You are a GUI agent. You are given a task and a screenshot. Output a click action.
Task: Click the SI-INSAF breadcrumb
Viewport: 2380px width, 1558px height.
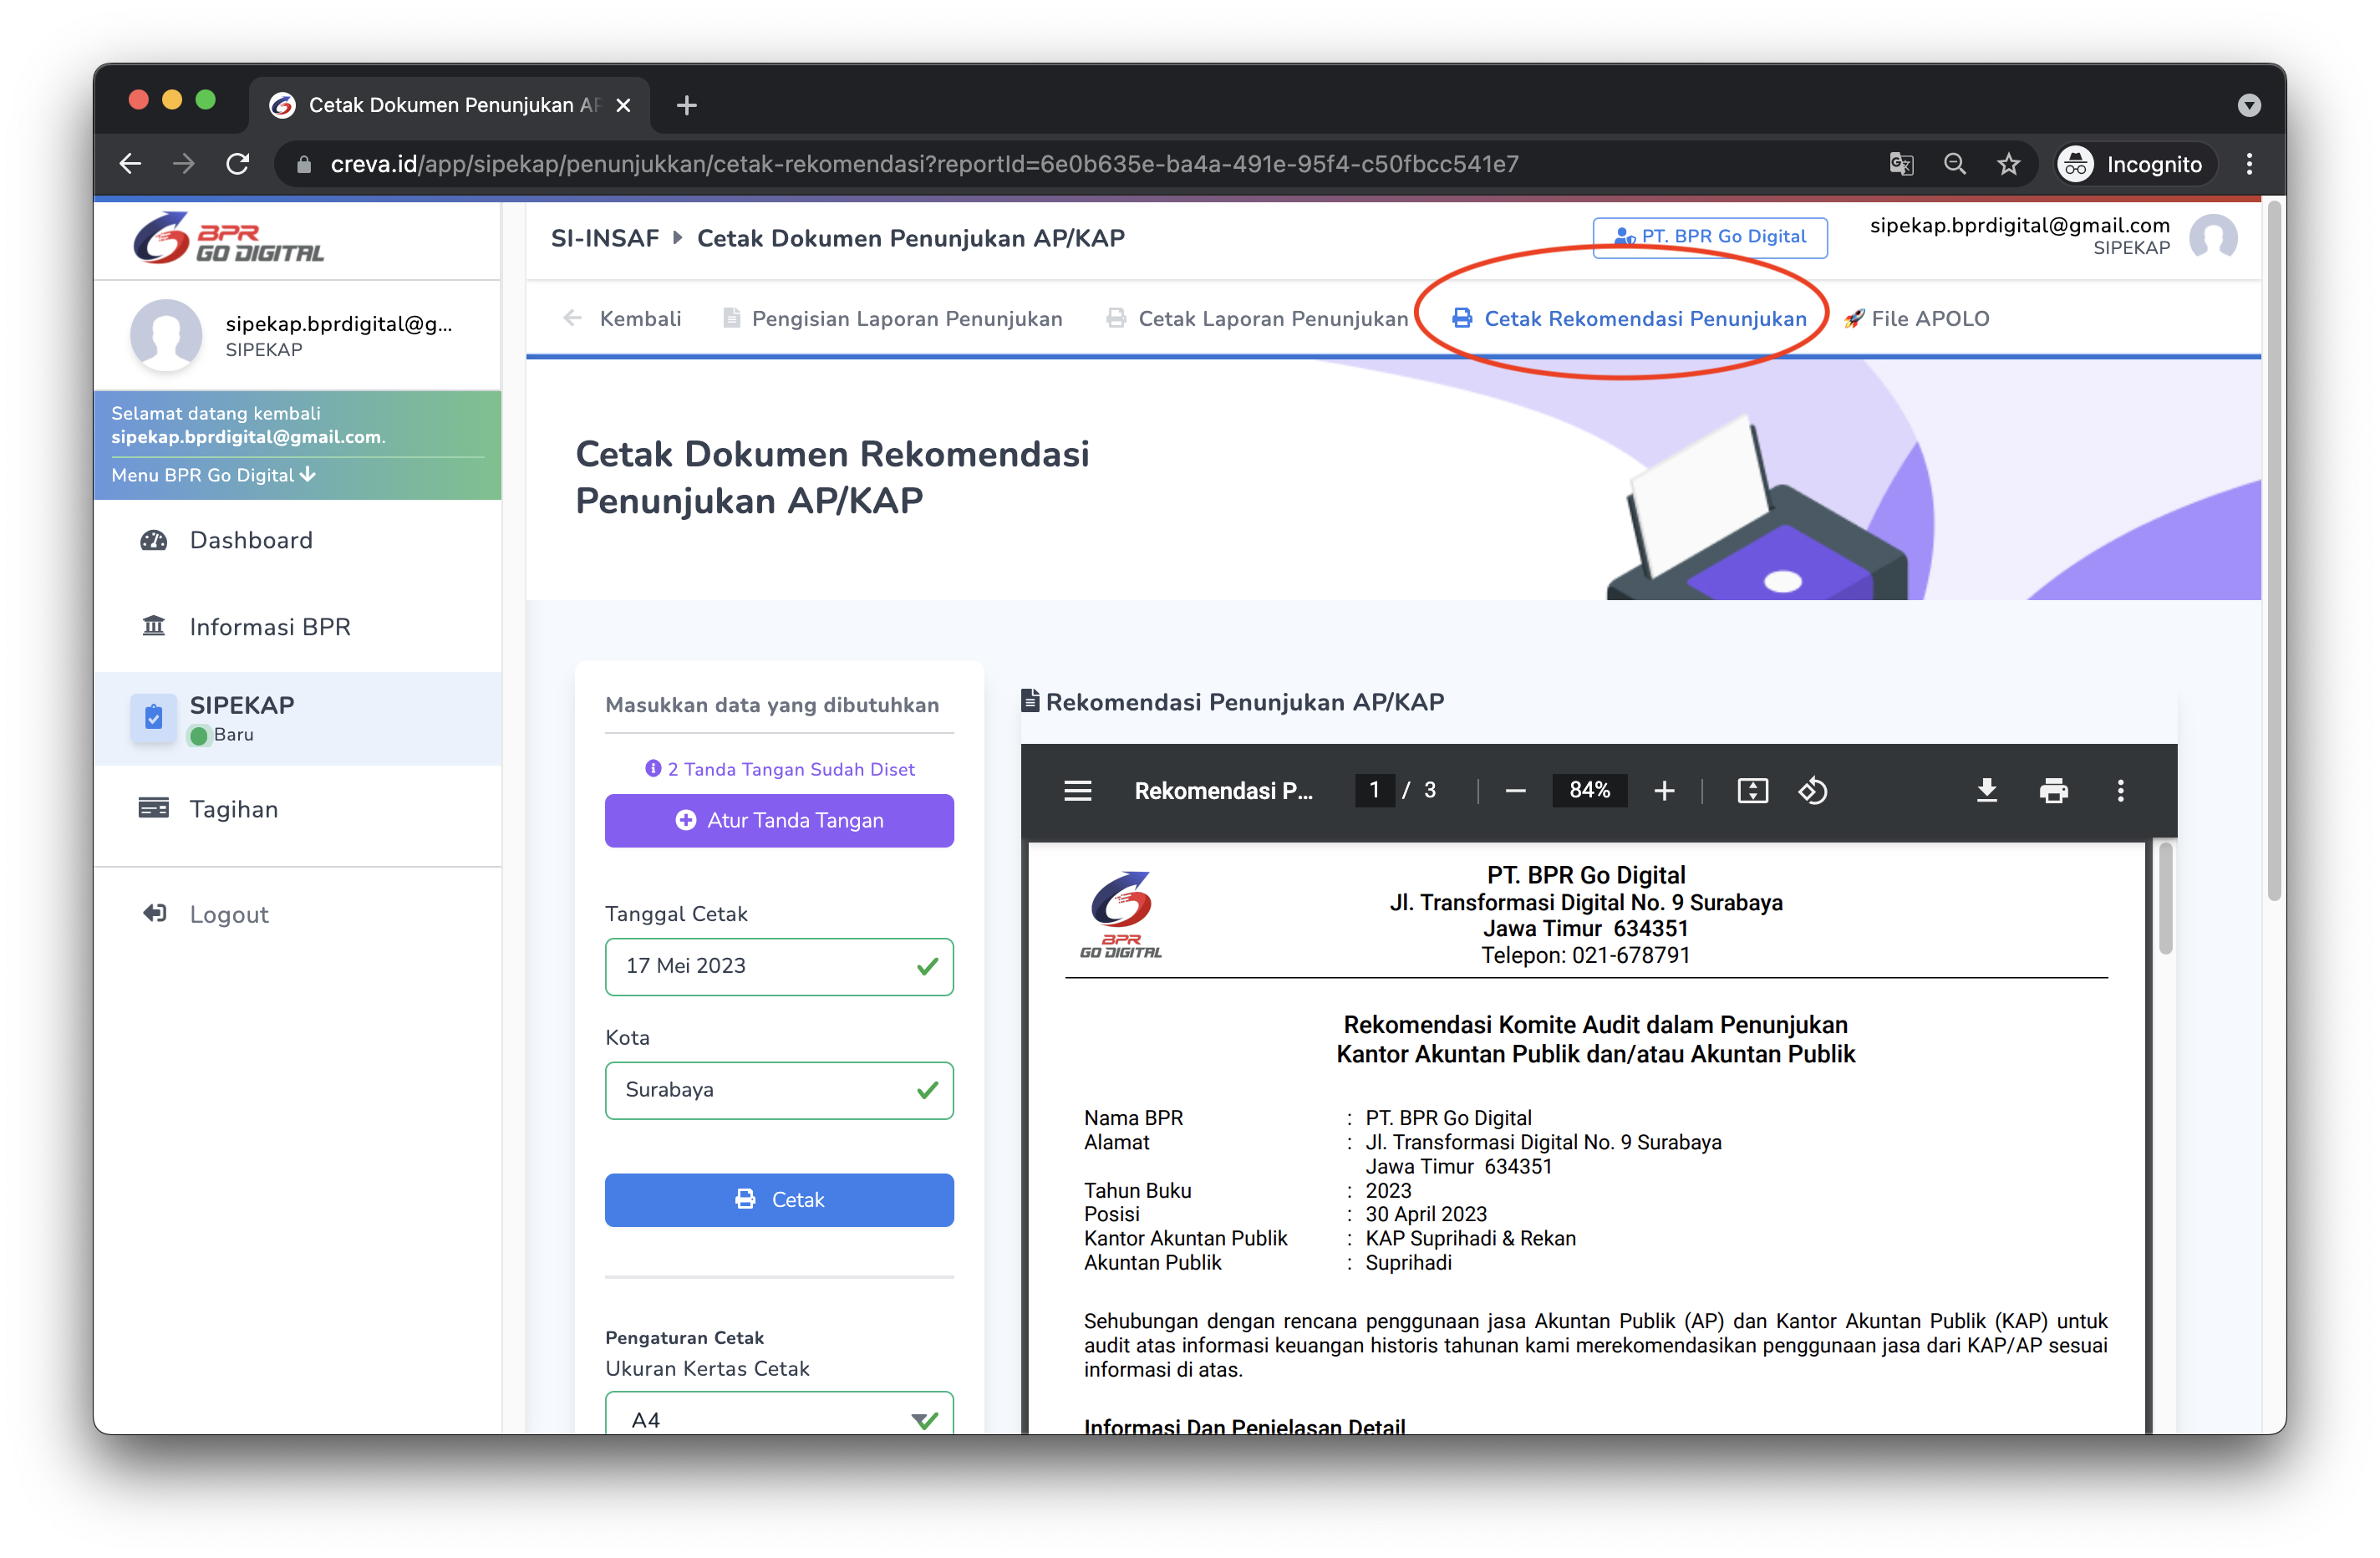click(x=604, y=238)
